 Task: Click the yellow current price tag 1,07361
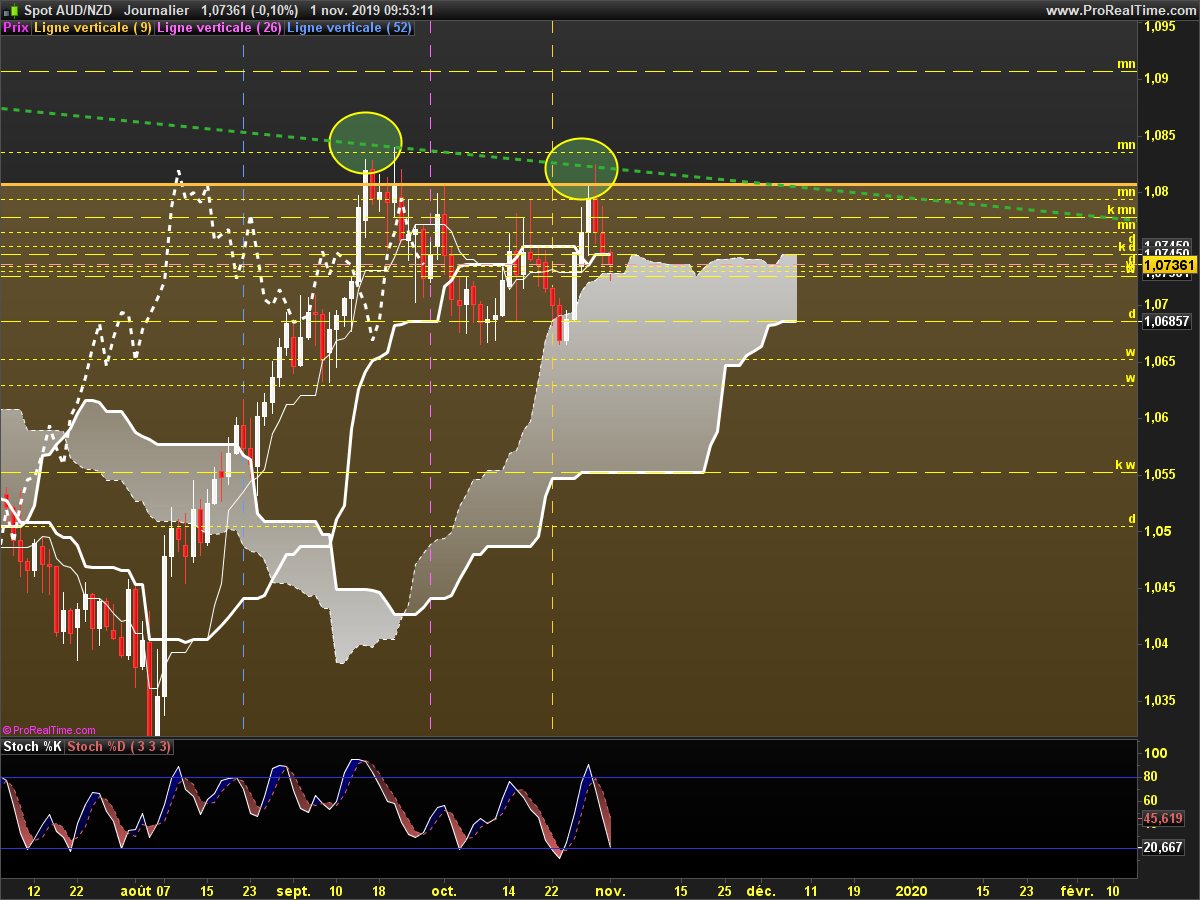(1169, 265)
